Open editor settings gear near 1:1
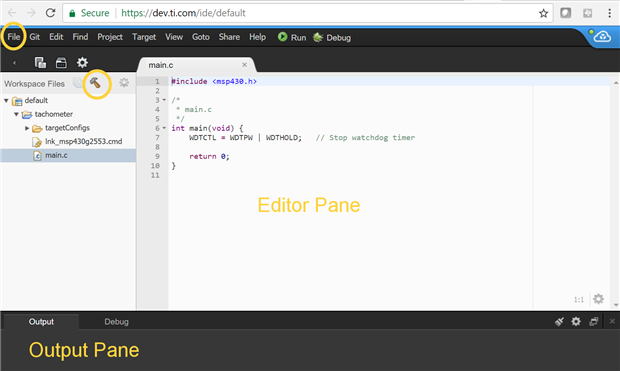 coord(598,299)
